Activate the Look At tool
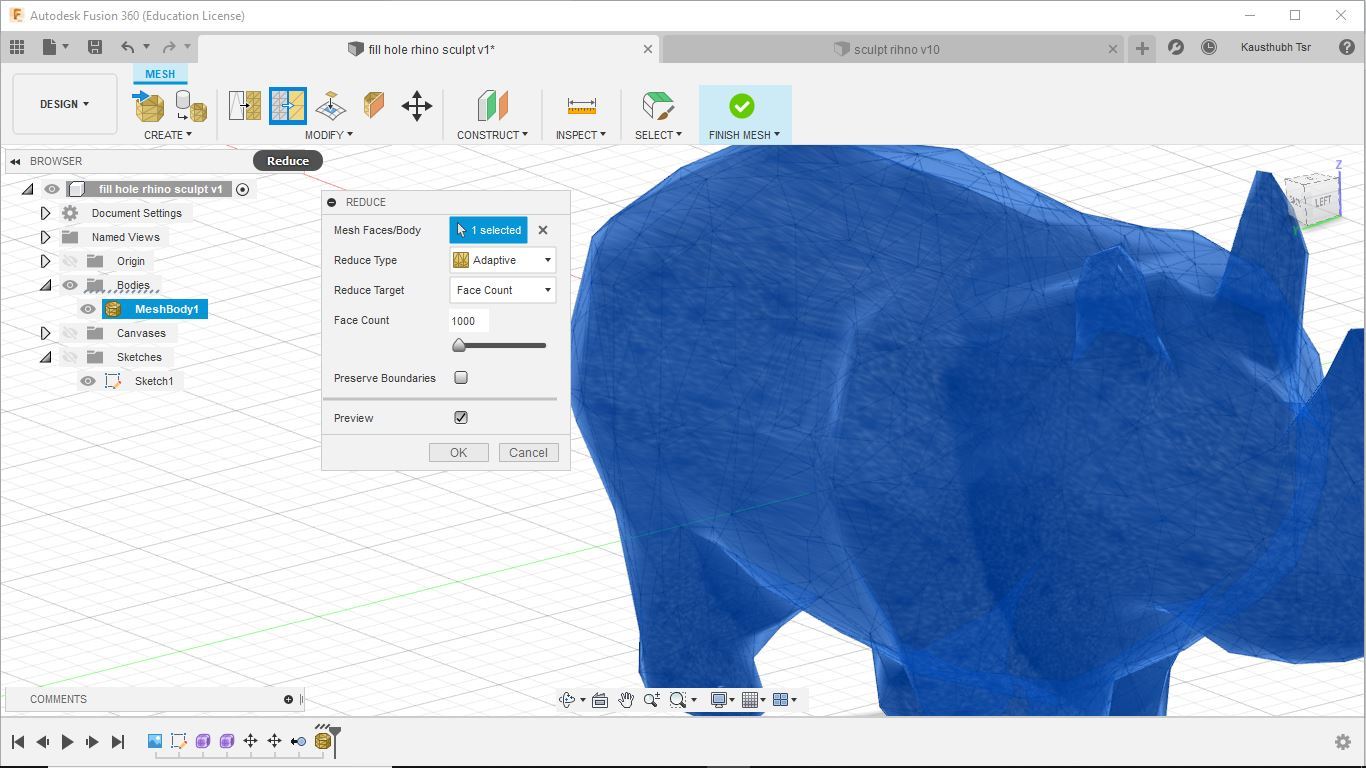Image resolution: width=1366 pixels, height=768 pixels. click(600, 700)
